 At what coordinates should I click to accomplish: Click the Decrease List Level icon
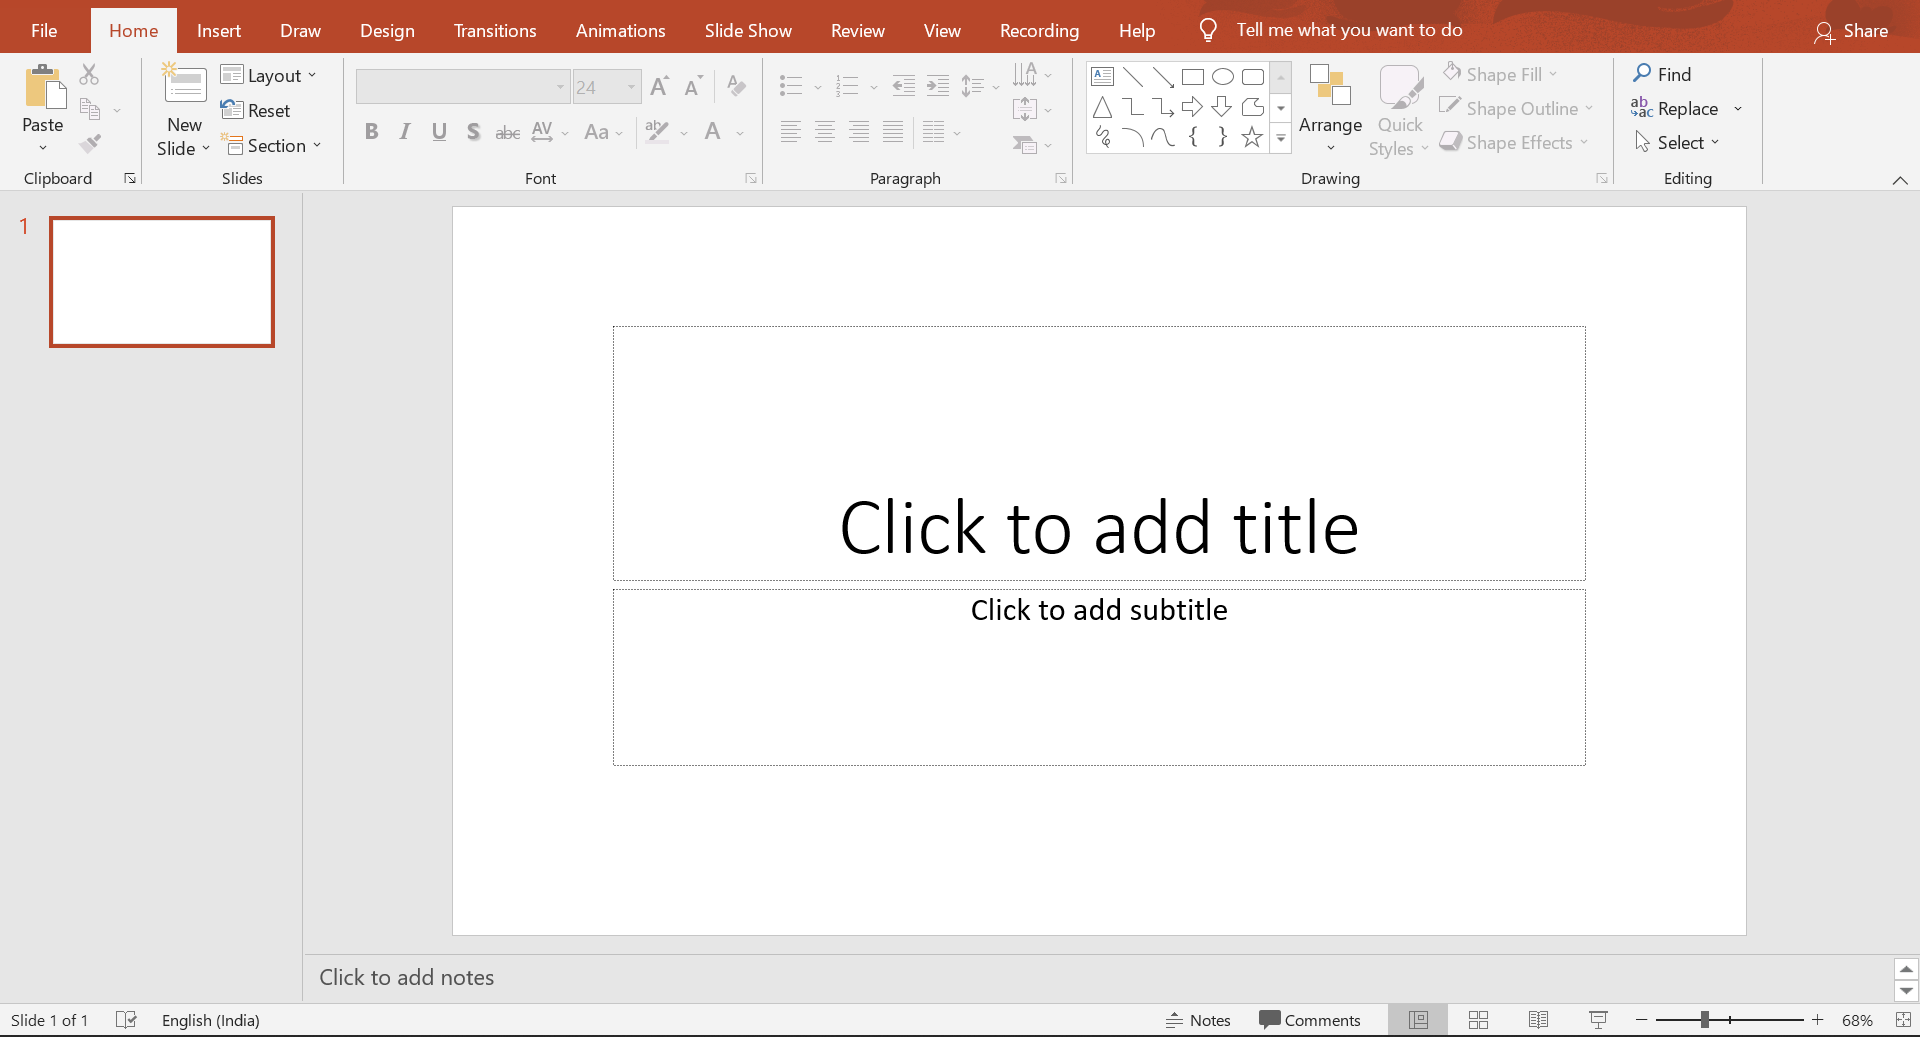point(903,86)
